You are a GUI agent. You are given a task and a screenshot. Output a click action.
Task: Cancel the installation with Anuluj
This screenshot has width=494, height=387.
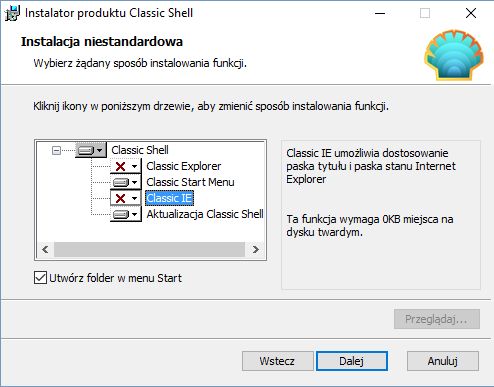[443, 361]
